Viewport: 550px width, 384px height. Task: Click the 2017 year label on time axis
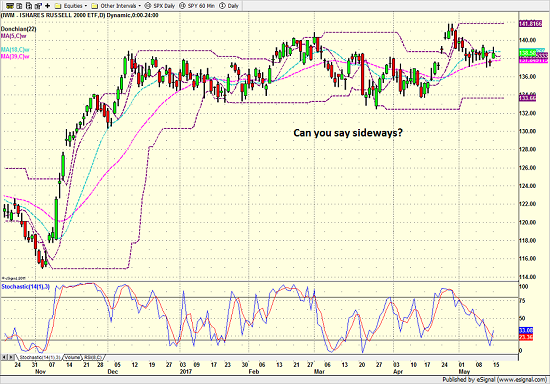(x=186, y=371)
